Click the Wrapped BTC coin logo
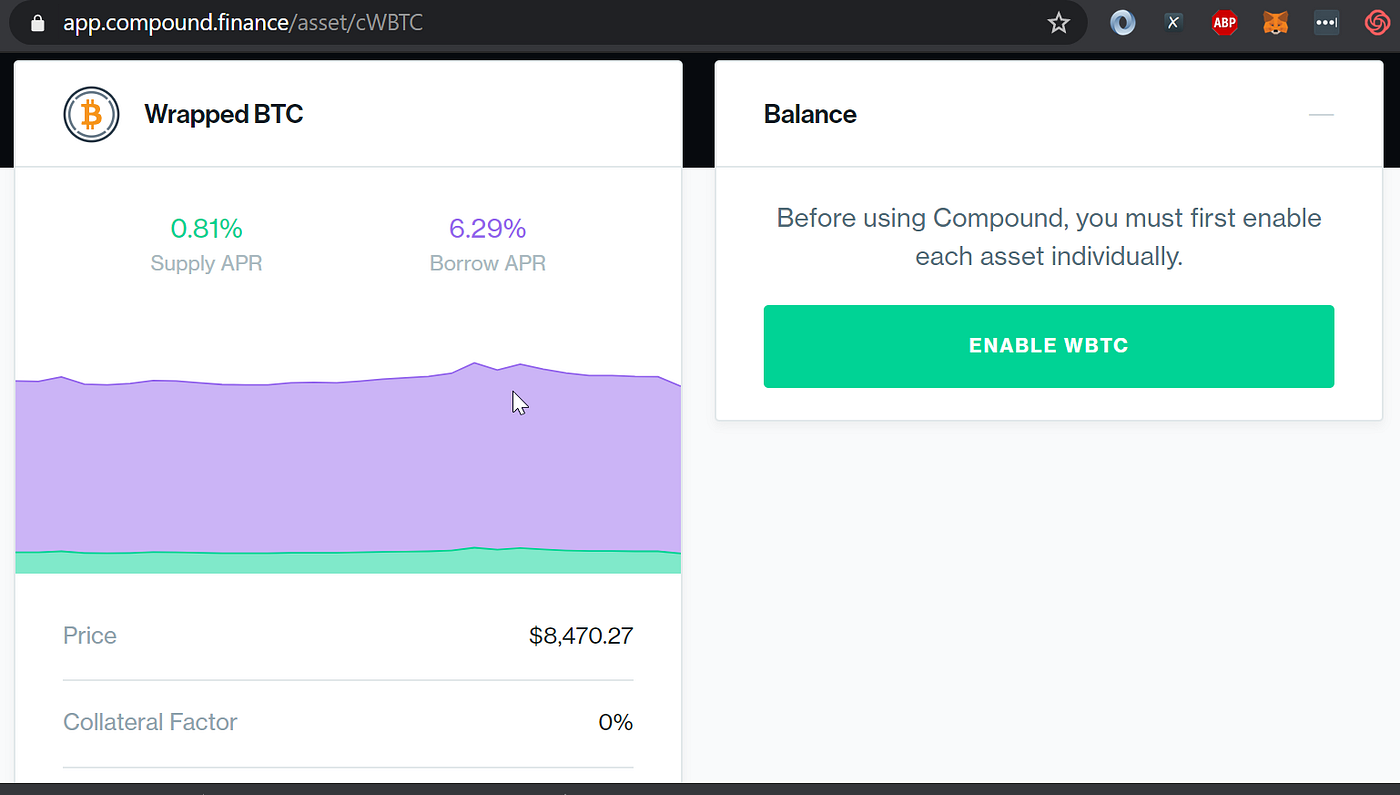The height and width of the screenshot is (795, 1400). [91, 114]
